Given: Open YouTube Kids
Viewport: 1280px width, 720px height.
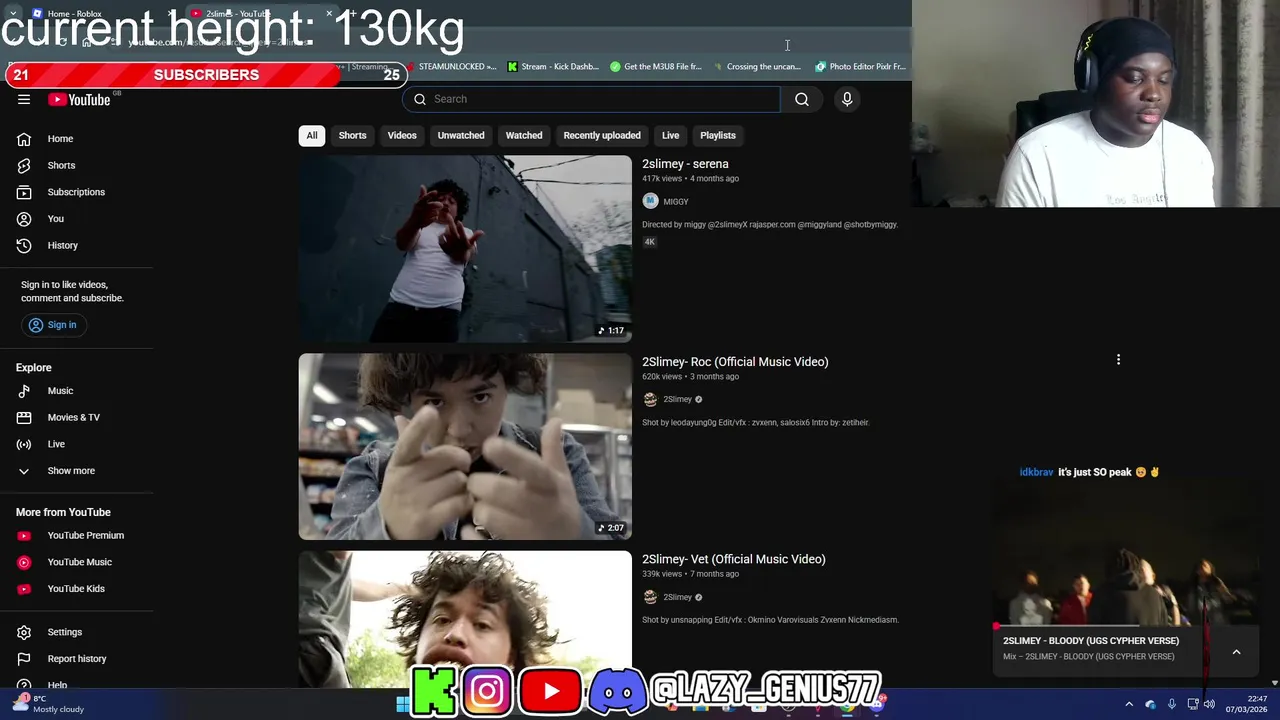Looking at the screenshot, I should [x=76, y=588].
